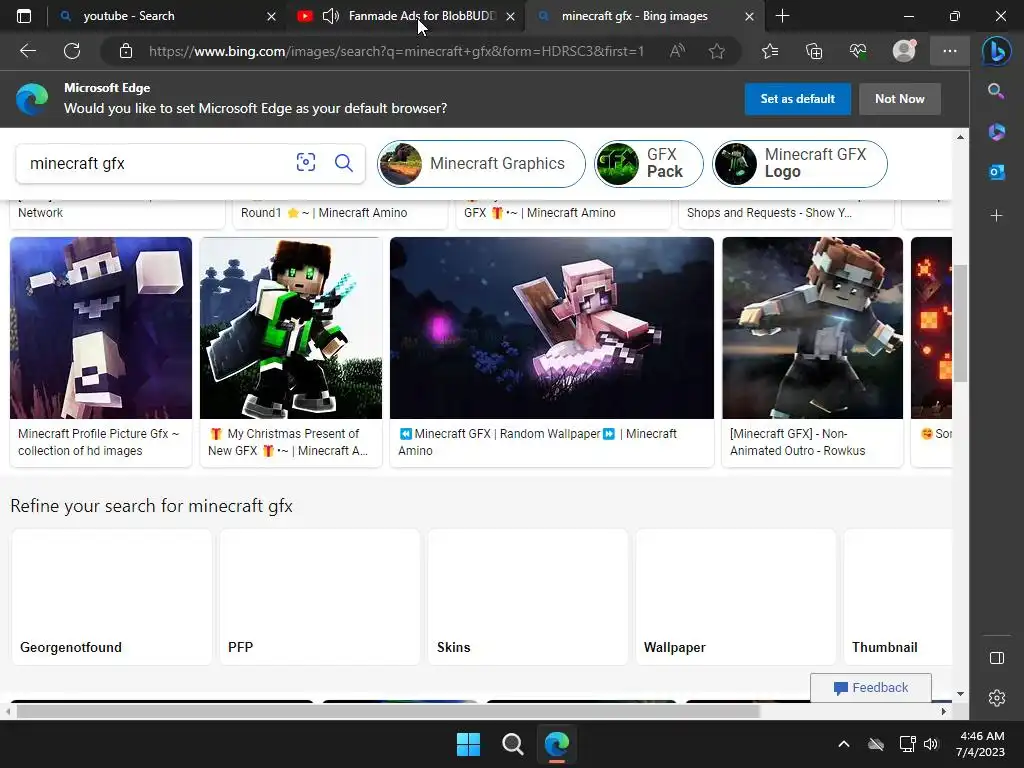1024x768 pixels.
Task: Select the minecraft gfx - Bing images tab
Action: (x=643, y=16)
